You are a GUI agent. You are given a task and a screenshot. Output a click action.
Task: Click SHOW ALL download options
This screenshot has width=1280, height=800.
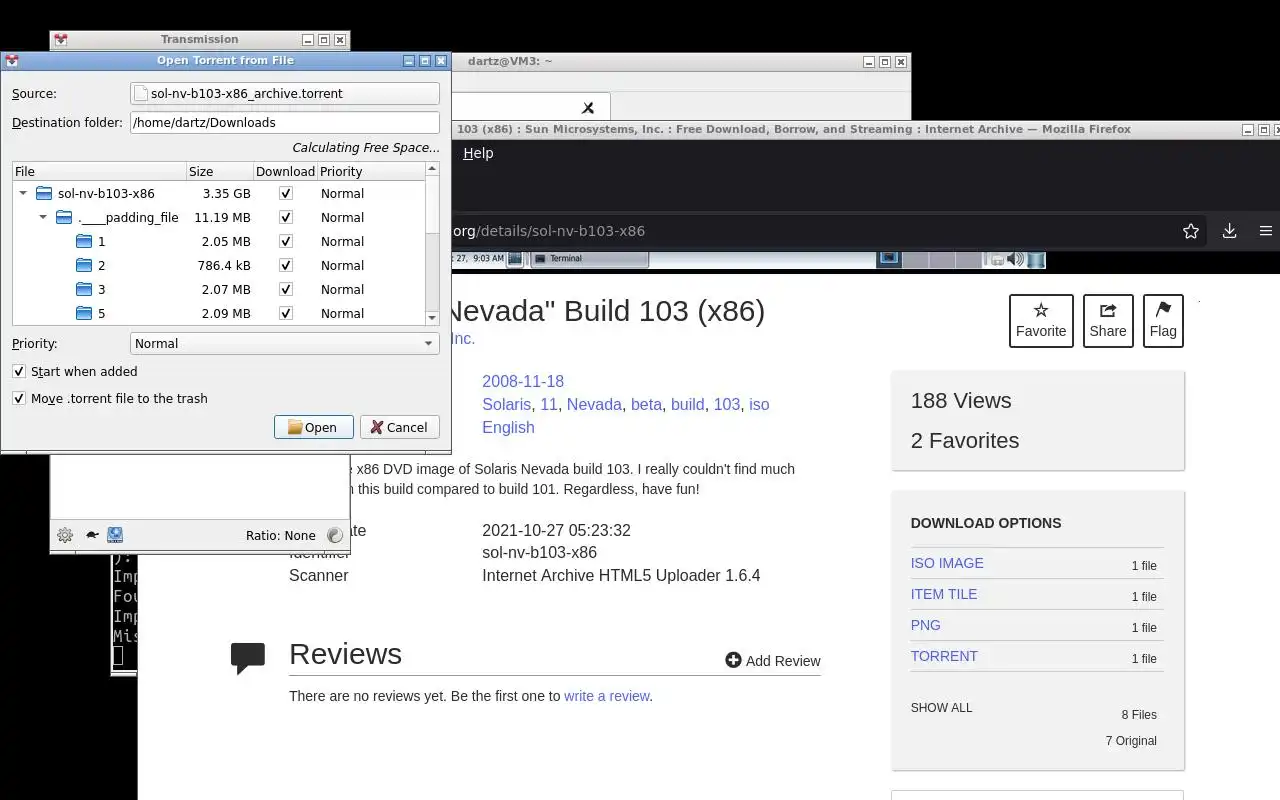pos(941,707)
